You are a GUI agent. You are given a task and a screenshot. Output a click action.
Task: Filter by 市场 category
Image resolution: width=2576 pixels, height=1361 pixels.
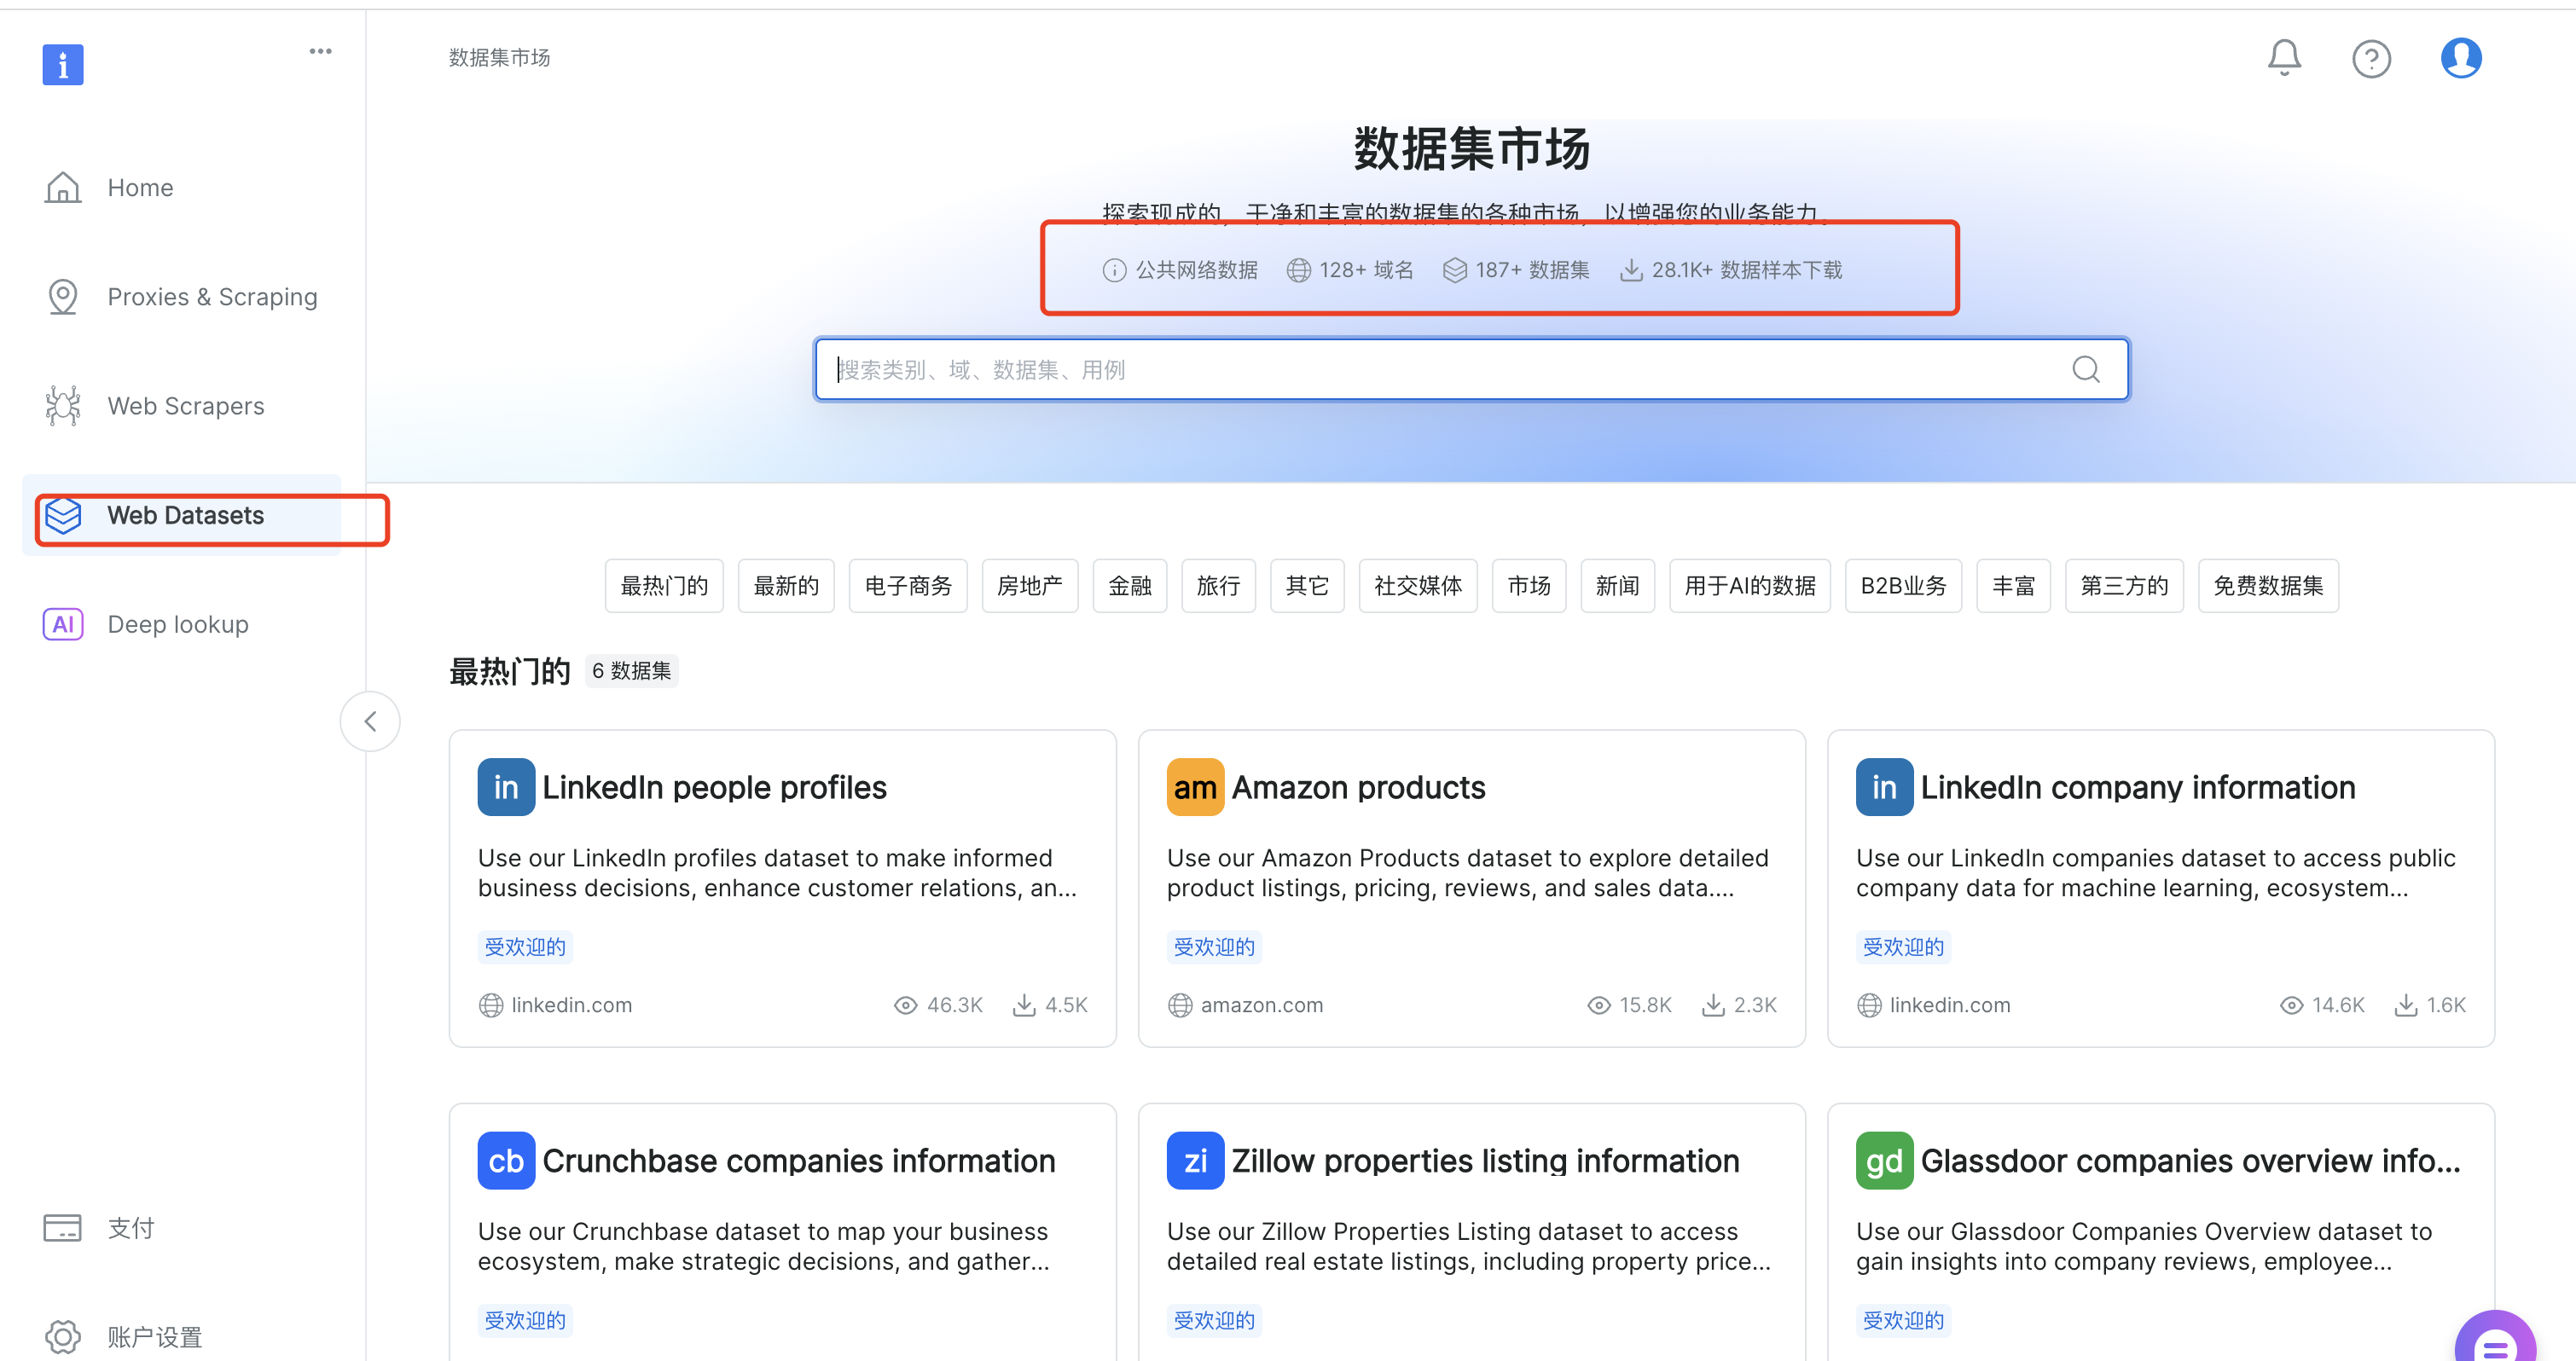[x=1529, y=585]
